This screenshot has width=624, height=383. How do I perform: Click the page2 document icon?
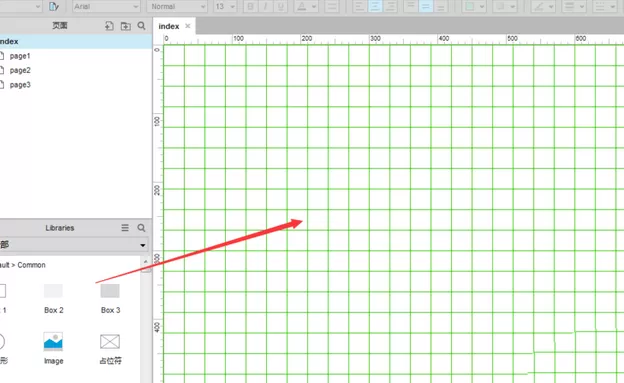(x=2, y=70)
